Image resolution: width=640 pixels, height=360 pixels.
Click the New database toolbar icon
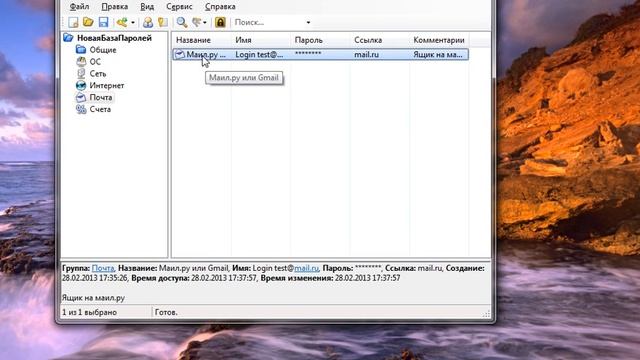point(73,22)
